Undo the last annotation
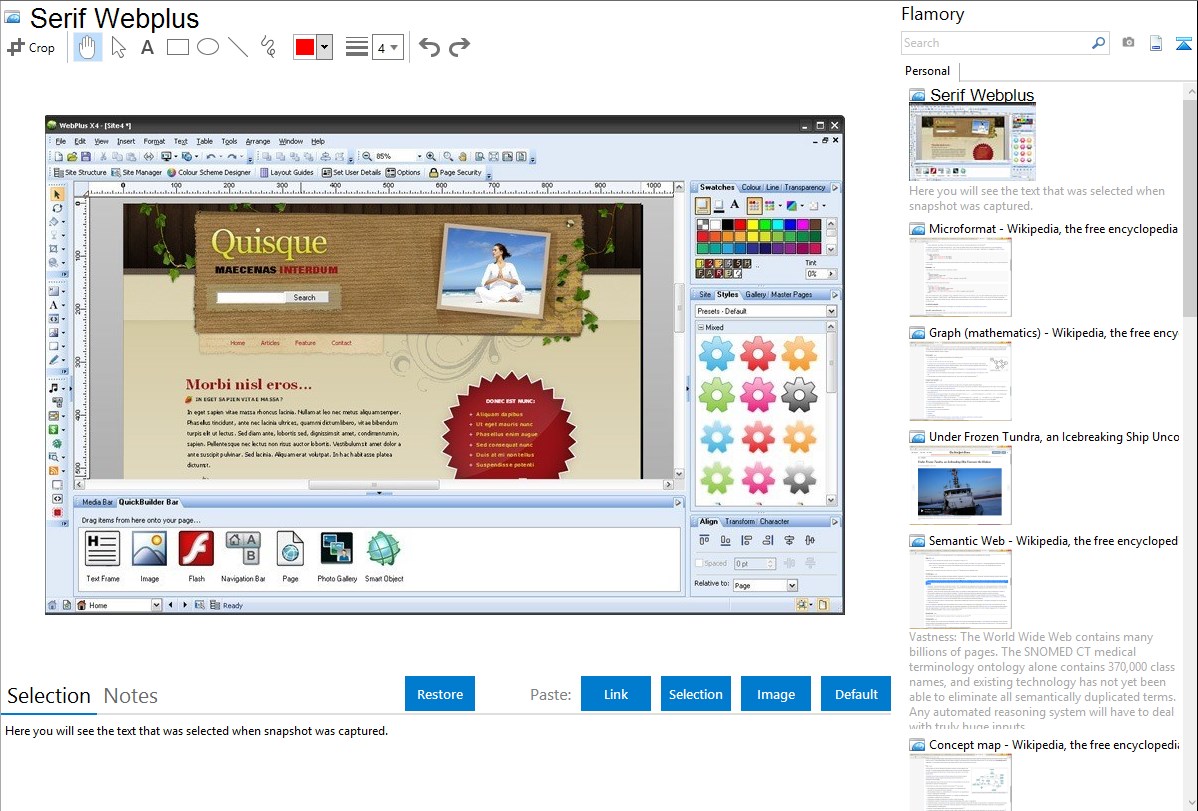 (x=429, y=47)
